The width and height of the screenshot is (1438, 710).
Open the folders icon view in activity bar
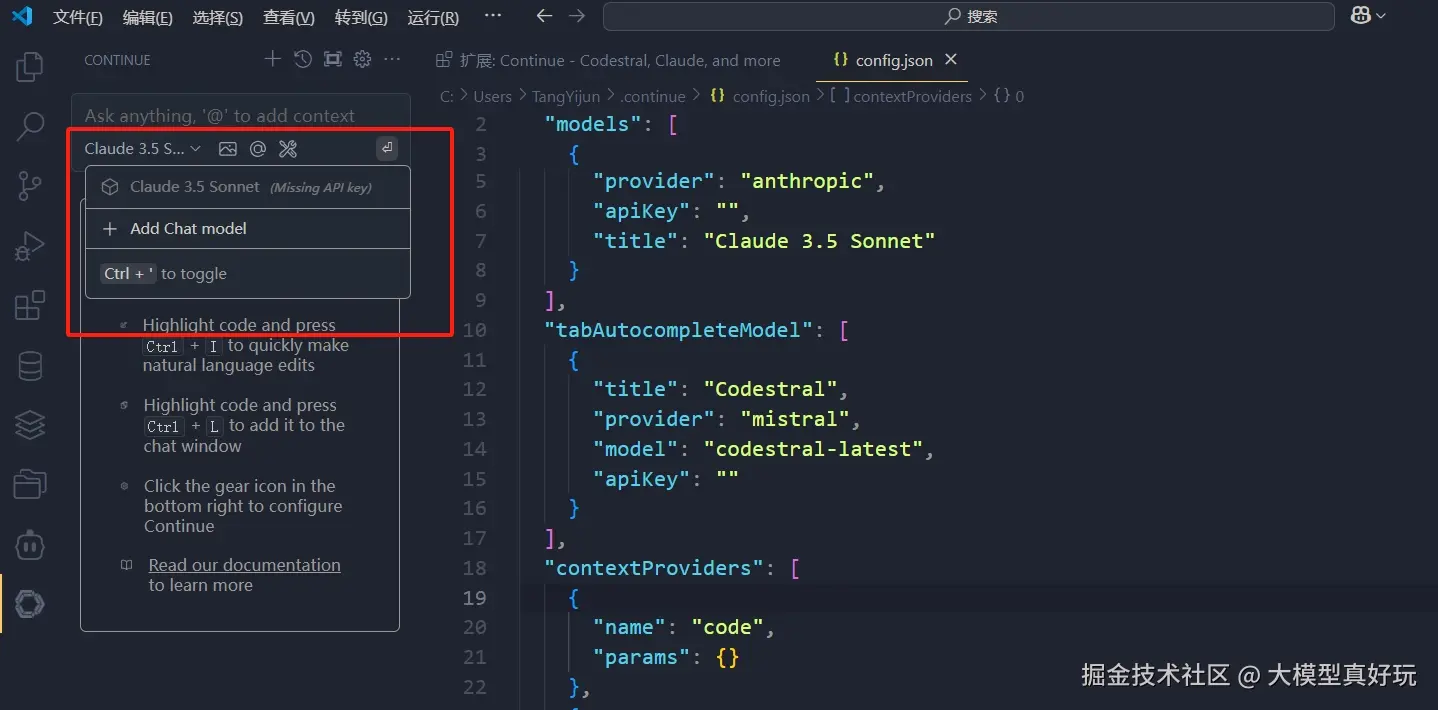pyautogui.click(x=30, y=485)
